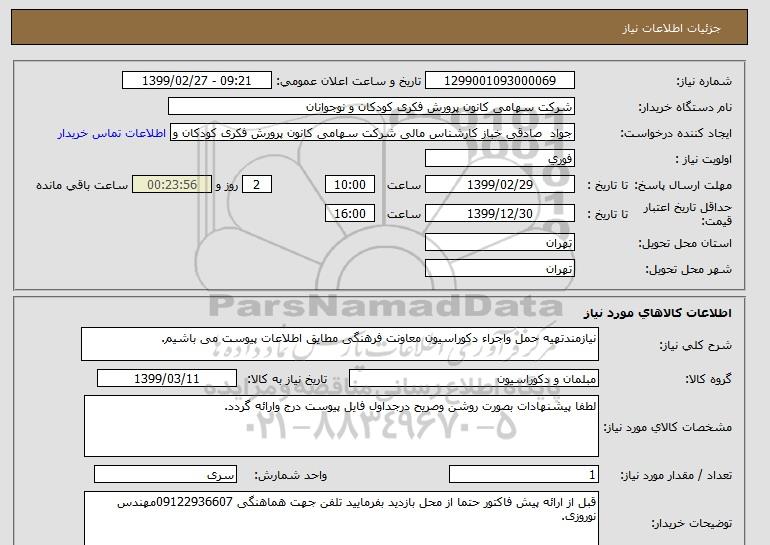
Task: Click the price validity time 16:00
Action: pos(350,213)
